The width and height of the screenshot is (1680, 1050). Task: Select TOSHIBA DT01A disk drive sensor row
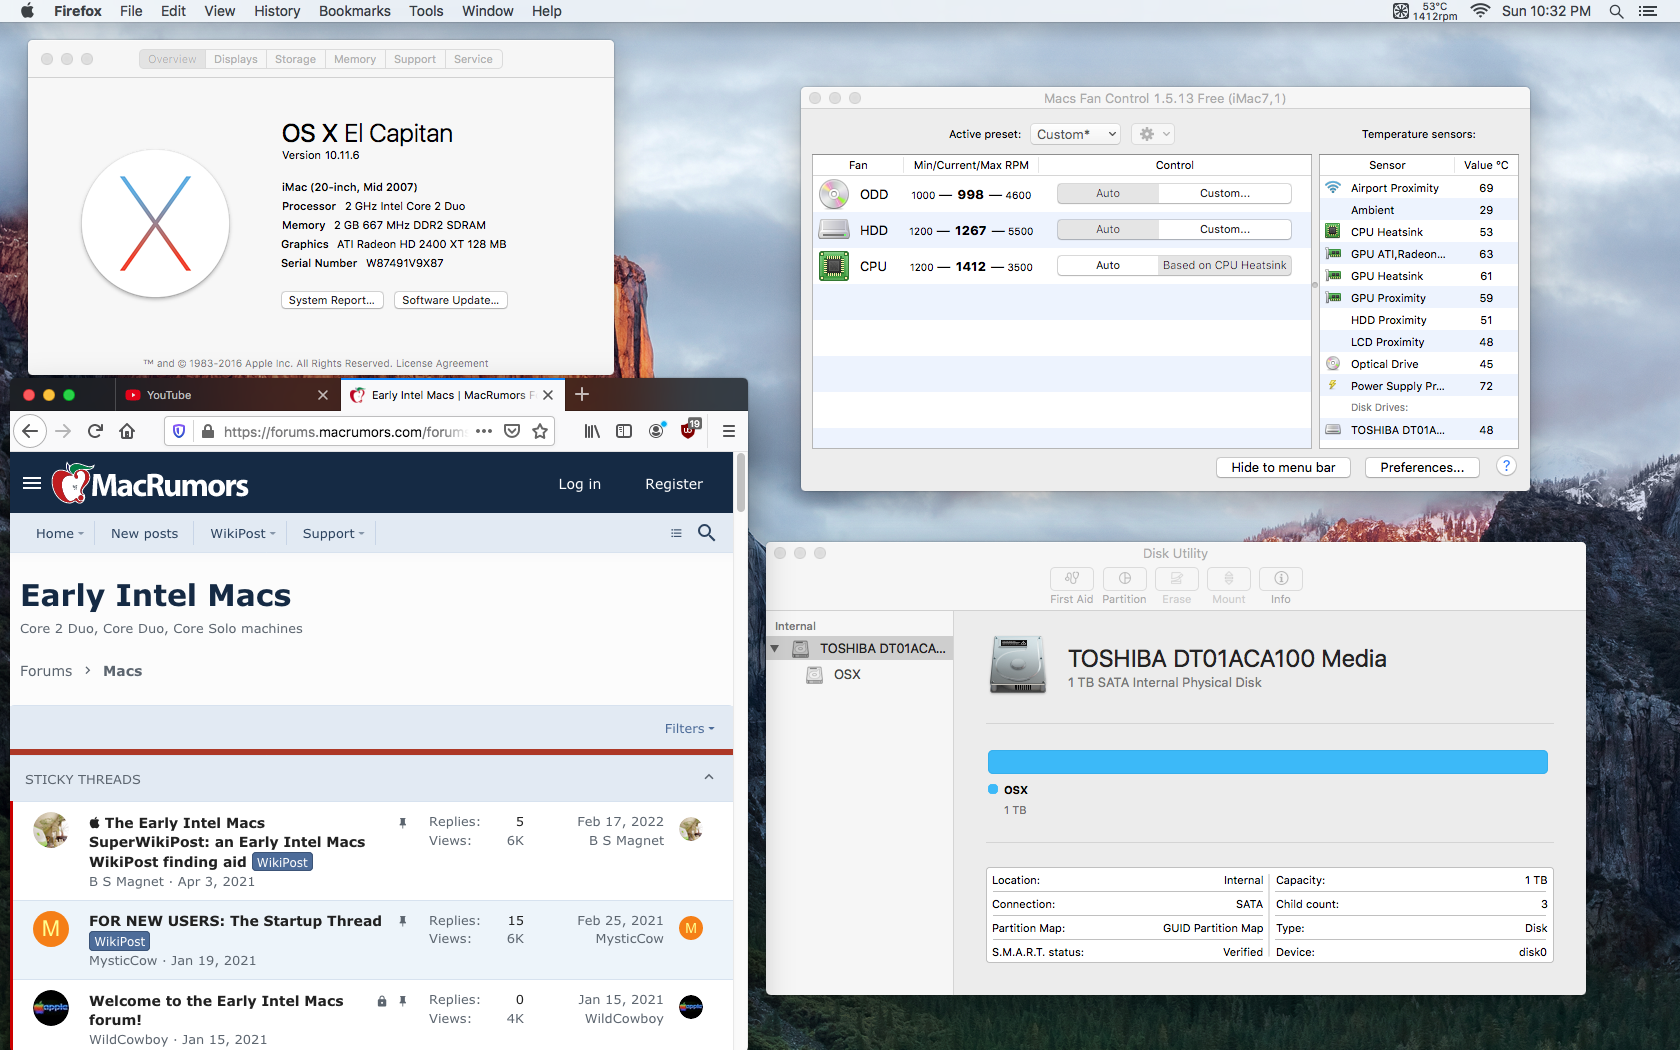pyautogui.click(x=1418, y=430)
